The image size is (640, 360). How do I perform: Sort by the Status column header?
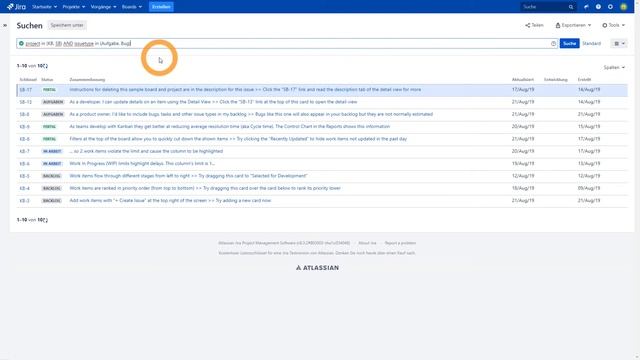click(47, 80)
